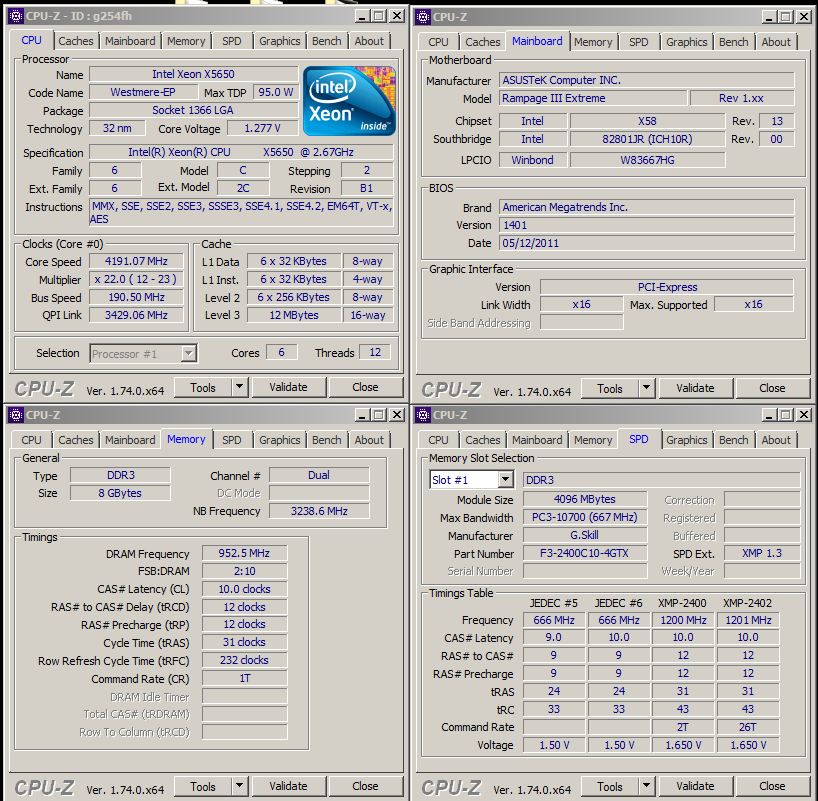818x801 pixels.
Task: Click the tRFC value 232 clocks
Action: click(244, 660)
